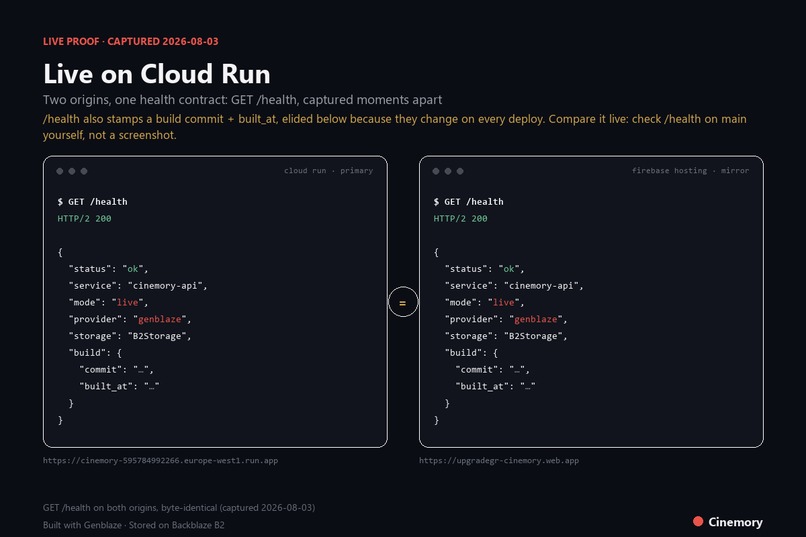The height and width of the screenshot is (537, 806).
Task: Click '$ GET /health' in cloud run primary panel
Action: coord(93,202)
